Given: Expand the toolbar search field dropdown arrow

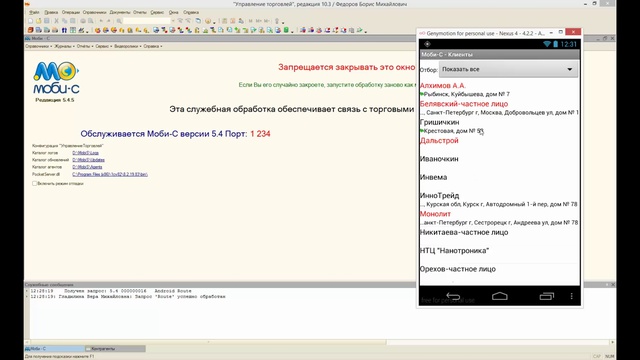Looking at the screenshot, I should pyautogui.click(x=173, y=21).
